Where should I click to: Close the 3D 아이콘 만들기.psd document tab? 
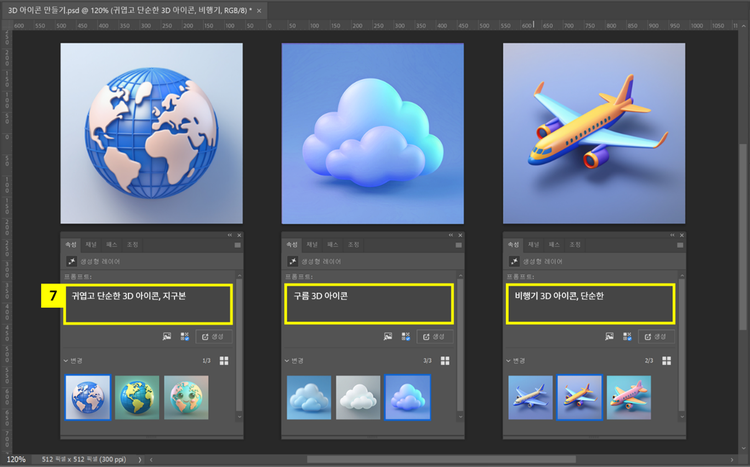259,11
